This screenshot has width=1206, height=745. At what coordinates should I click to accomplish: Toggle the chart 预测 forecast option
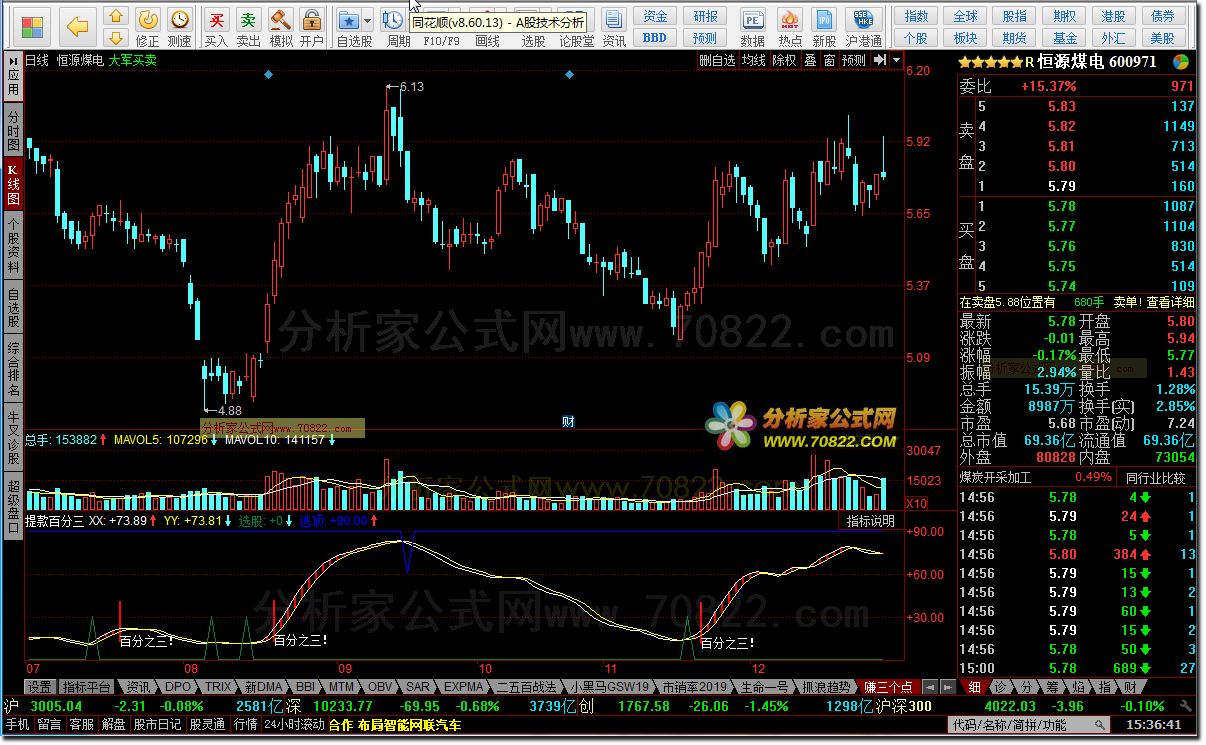pos(854,60)
